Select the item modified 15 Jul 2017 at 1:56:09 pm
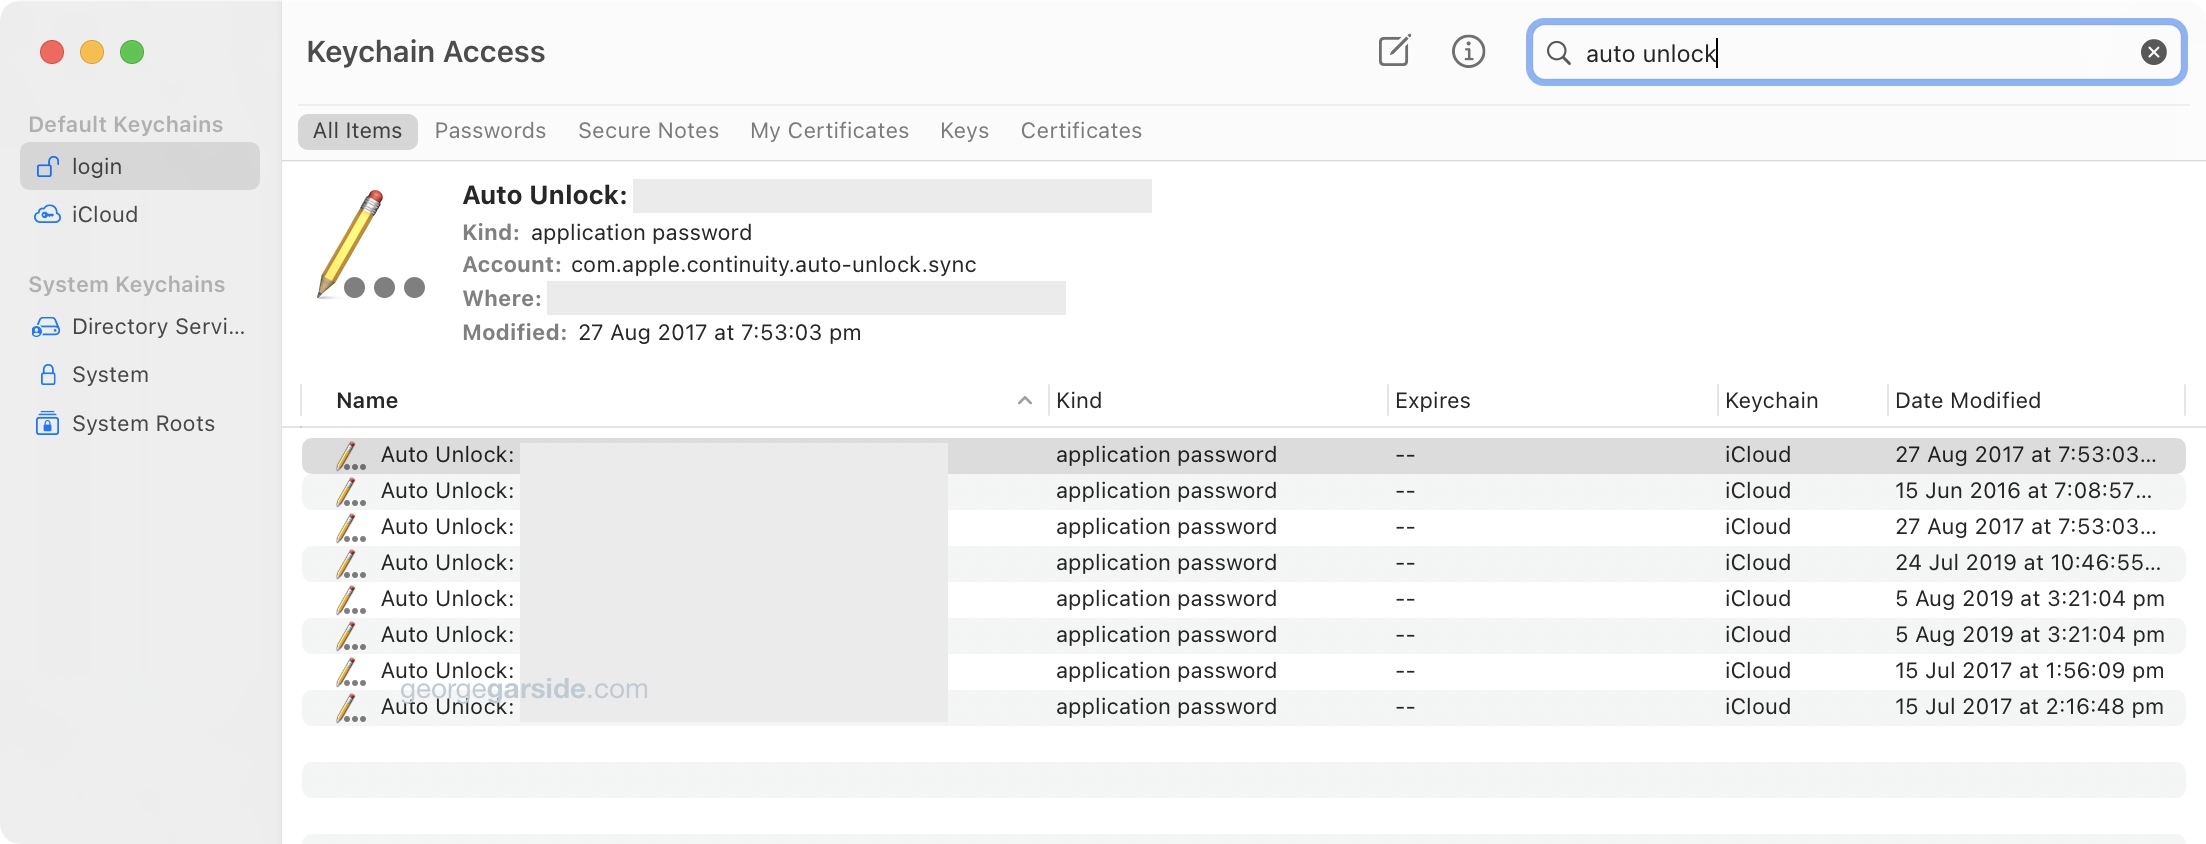 click(x=1243, y=671)
